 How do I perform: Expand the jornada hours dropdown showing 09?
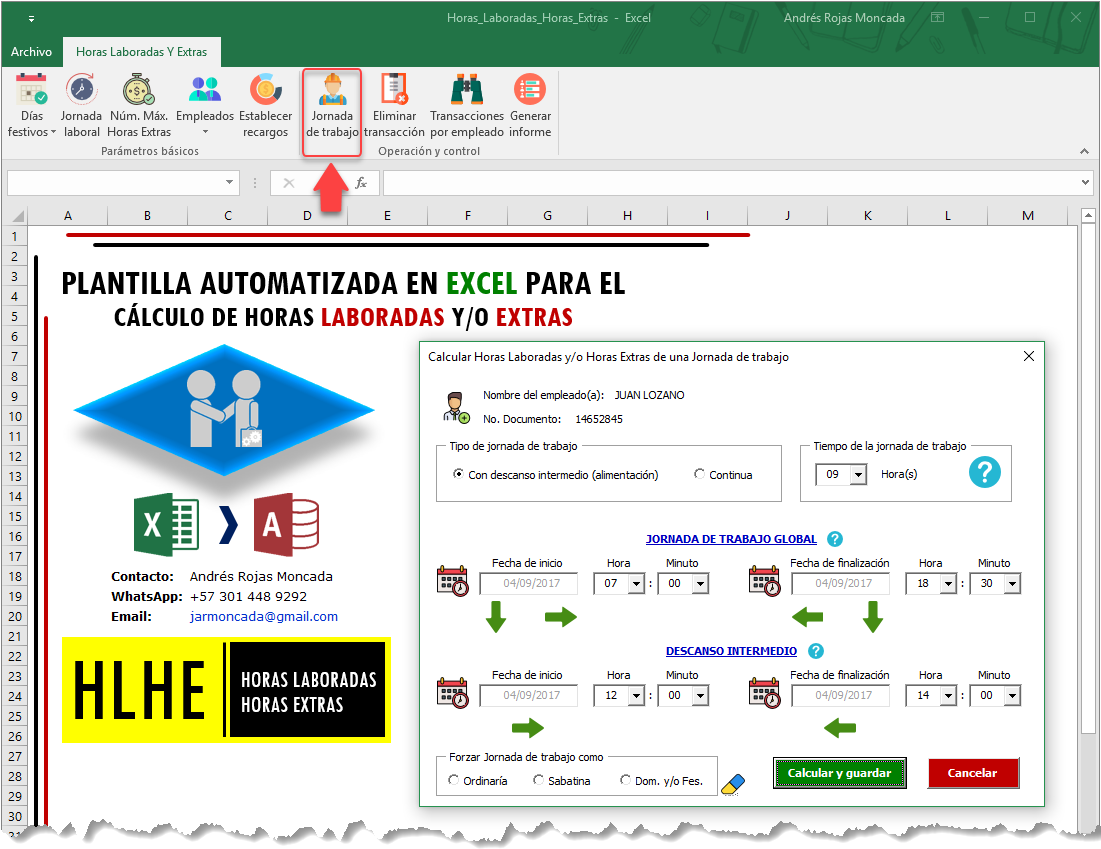click(858, 475)
